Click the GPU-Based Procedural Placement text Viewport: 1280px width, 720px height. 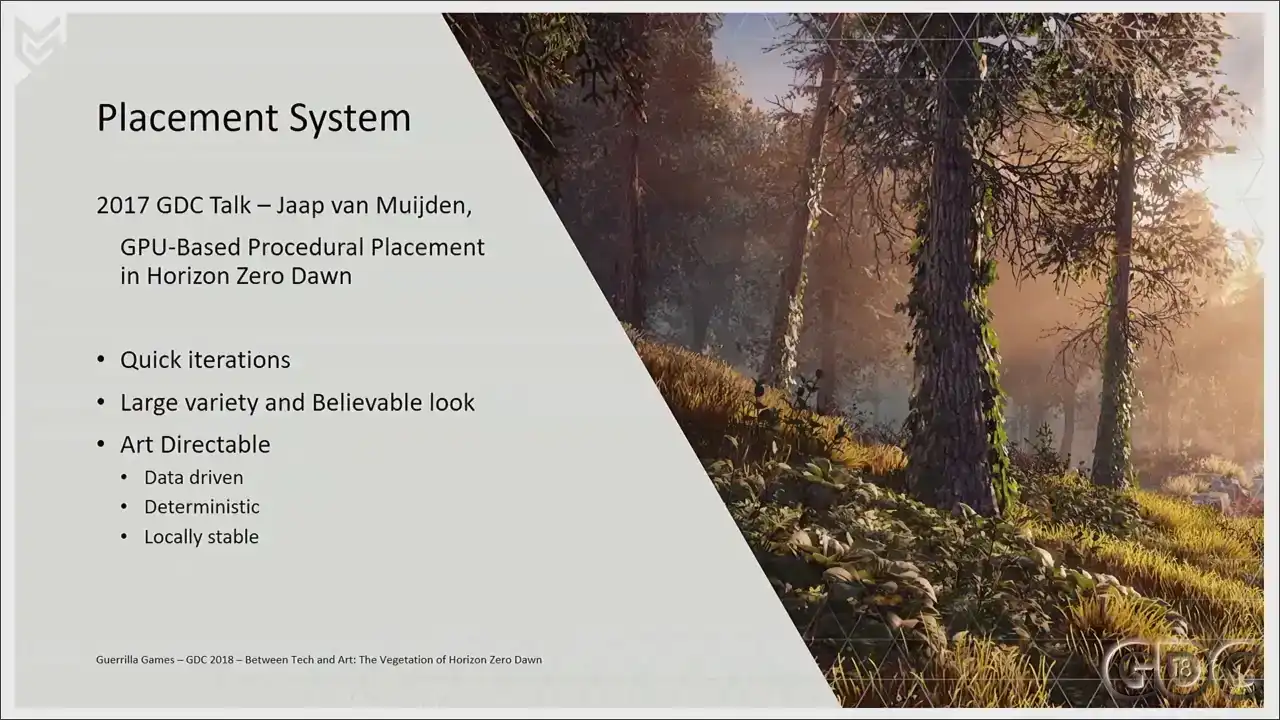(302, 247)
